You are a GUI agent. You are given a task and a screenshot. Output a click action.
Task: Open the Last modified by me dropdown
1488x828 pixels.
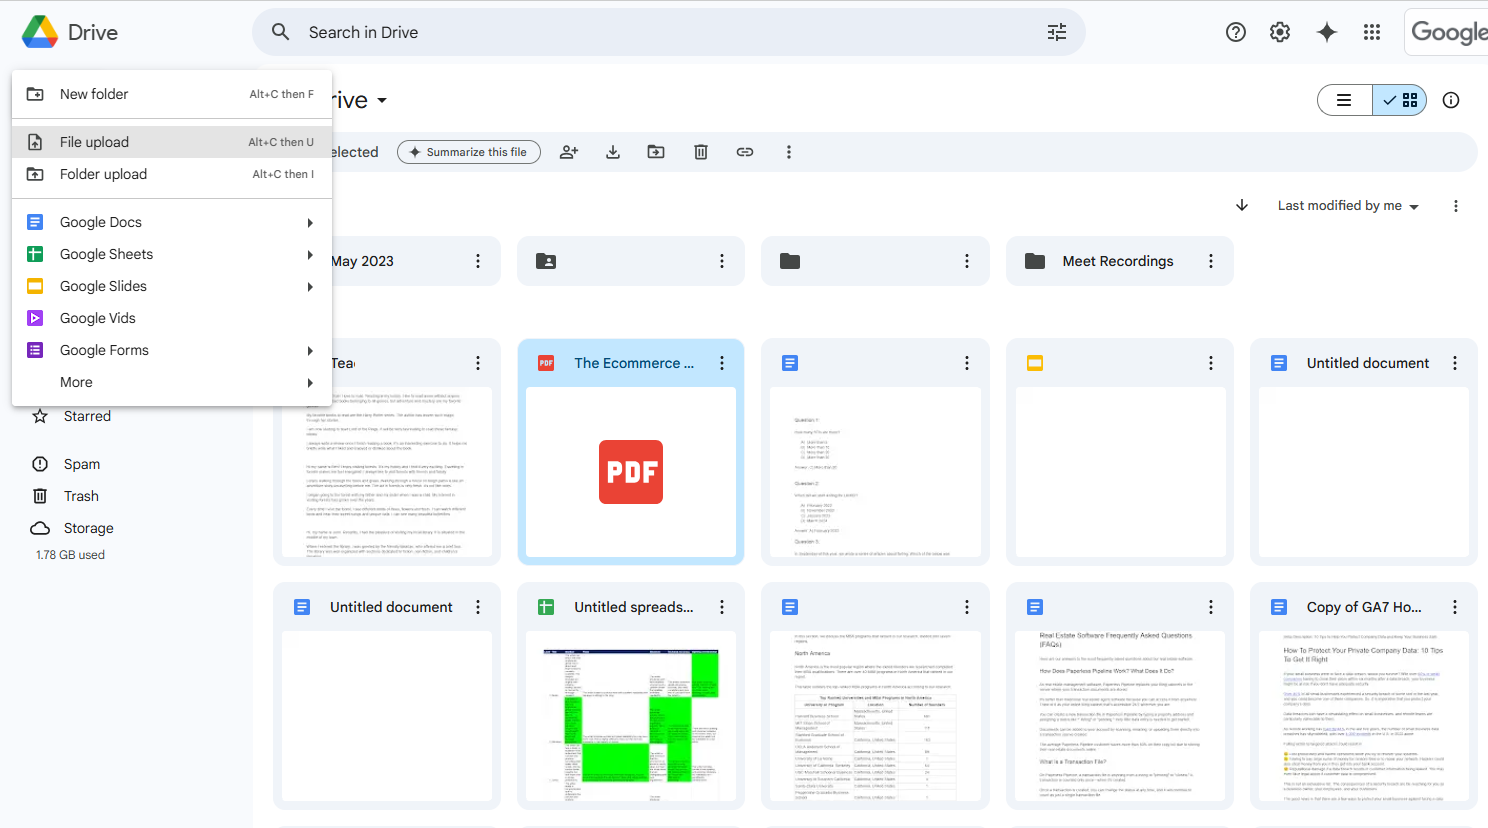tap(1347, 205)
